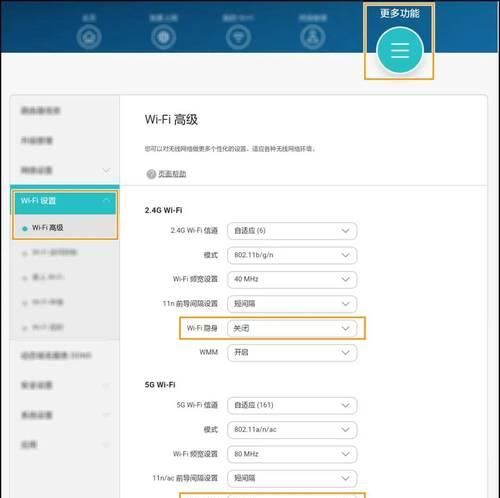Image resolution: width=500 pixels, height=498 pixels.
Task: Click the 2.4G Wi-Fi section heading
Action: pos(163,210)
